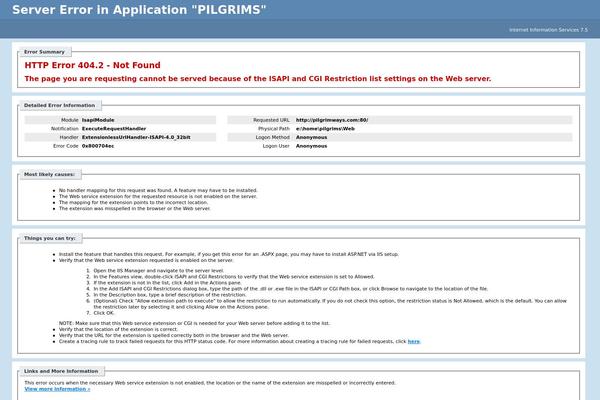Click the 'Most likely causes:' section label
The width and height of the screenshot is (600, 400).
tap(49, 175)
